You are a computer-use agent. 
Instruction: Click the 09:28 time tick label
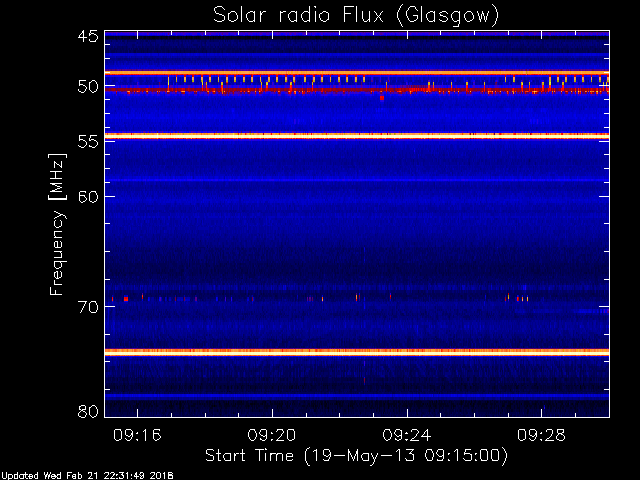(x=542, y=435)
